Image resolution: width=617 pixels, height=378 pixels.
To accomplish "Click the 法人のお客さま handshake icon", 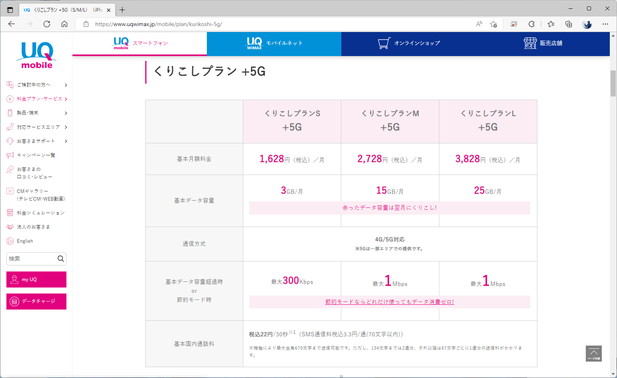I will [10, 227].
